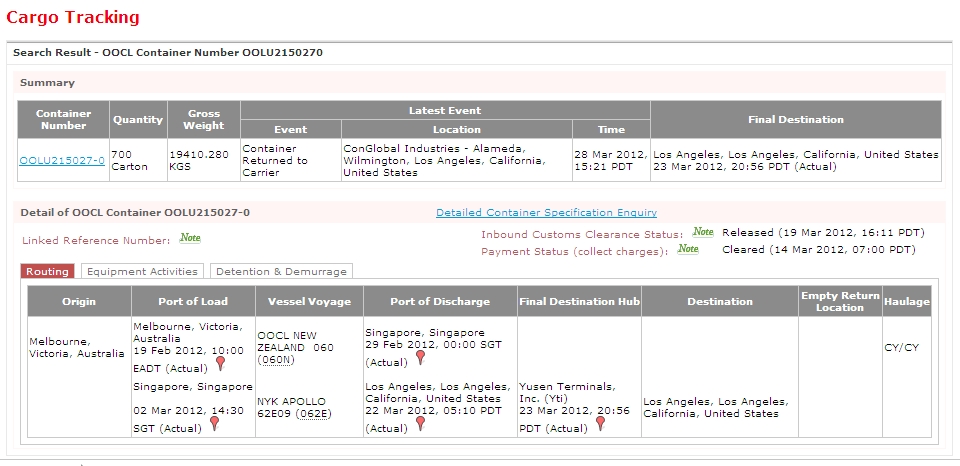The width and height of the screenshot is (960, 466).
Task: Click Note icon beside Linked Reference Number
Action: (190, 238)
